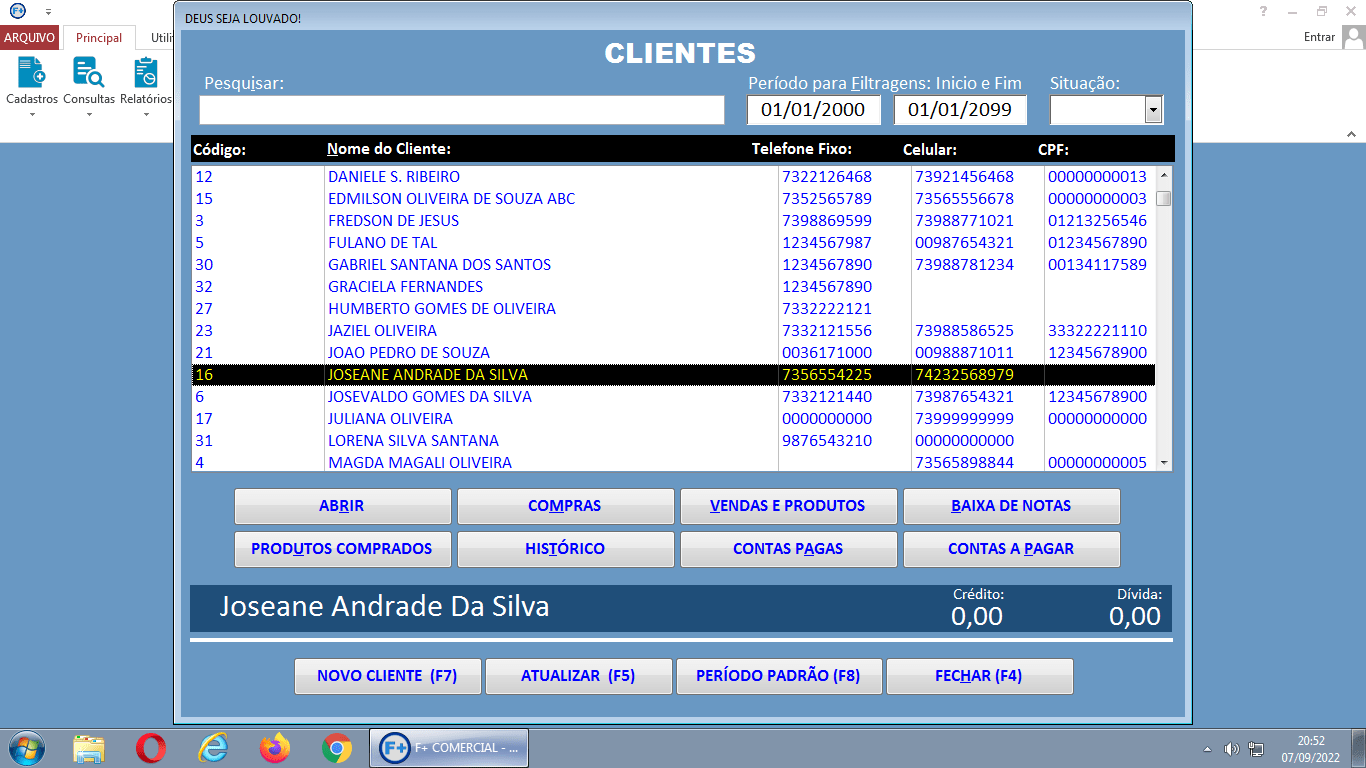The height and width of the screenshot is (768, 1366).
Task: Click the COMPRAS button
Action: (x=565, y=506)
